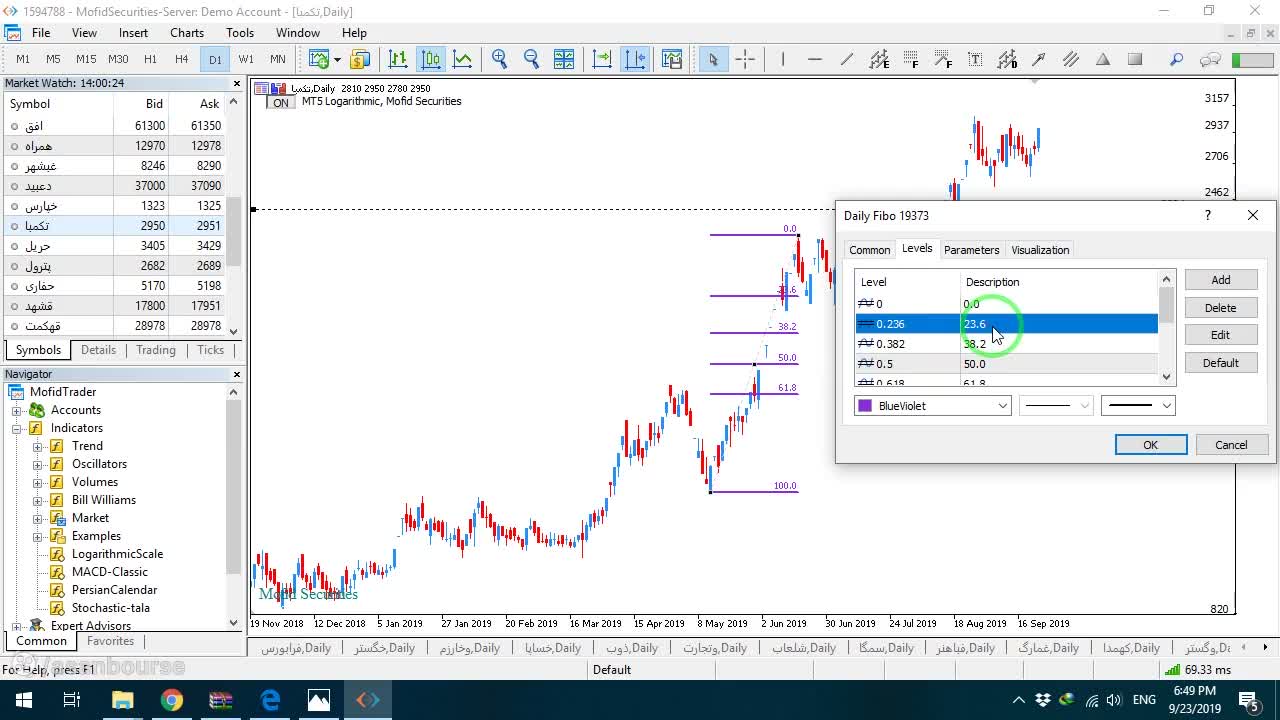Select the Fibonacci fan tool

[943, 59]
